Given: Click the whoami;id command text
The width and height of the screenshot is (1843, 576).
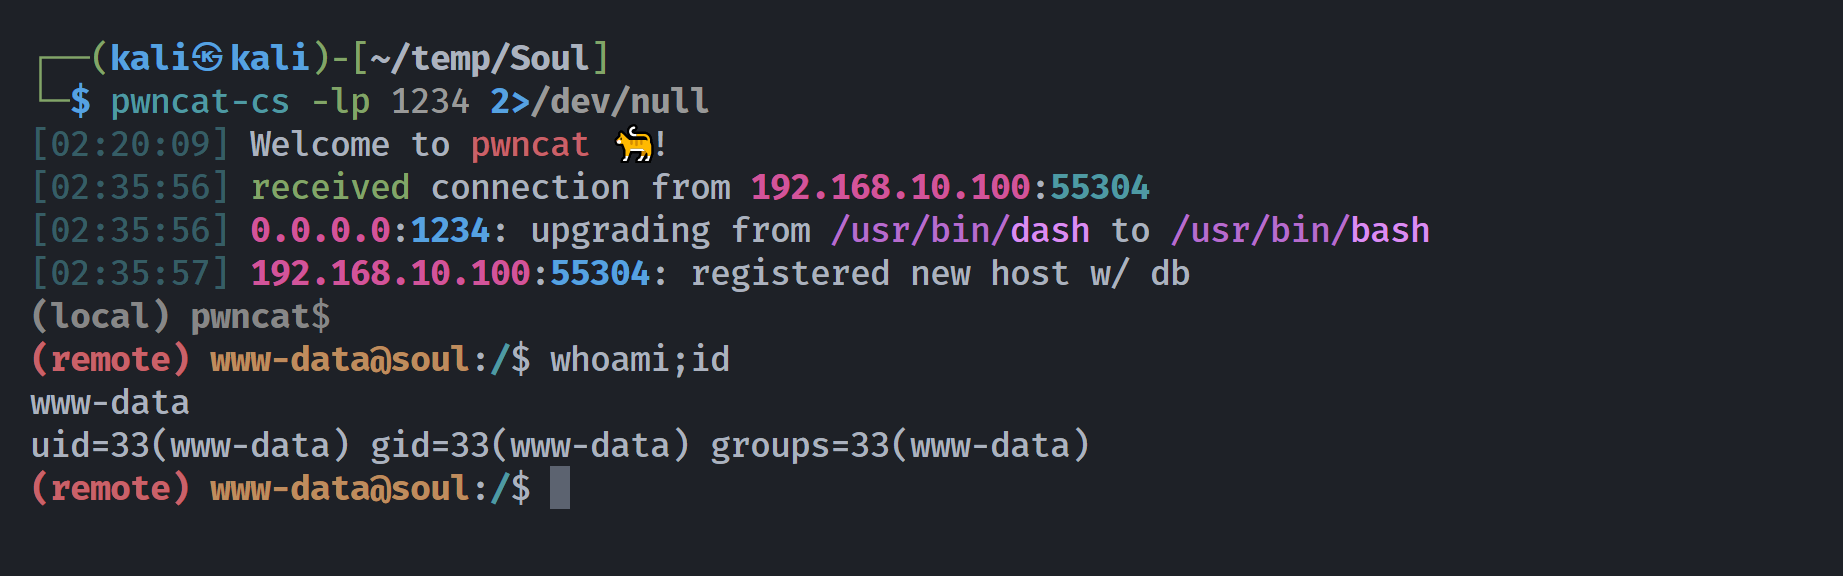Looking at the screenshot, I should click(640, 359).
